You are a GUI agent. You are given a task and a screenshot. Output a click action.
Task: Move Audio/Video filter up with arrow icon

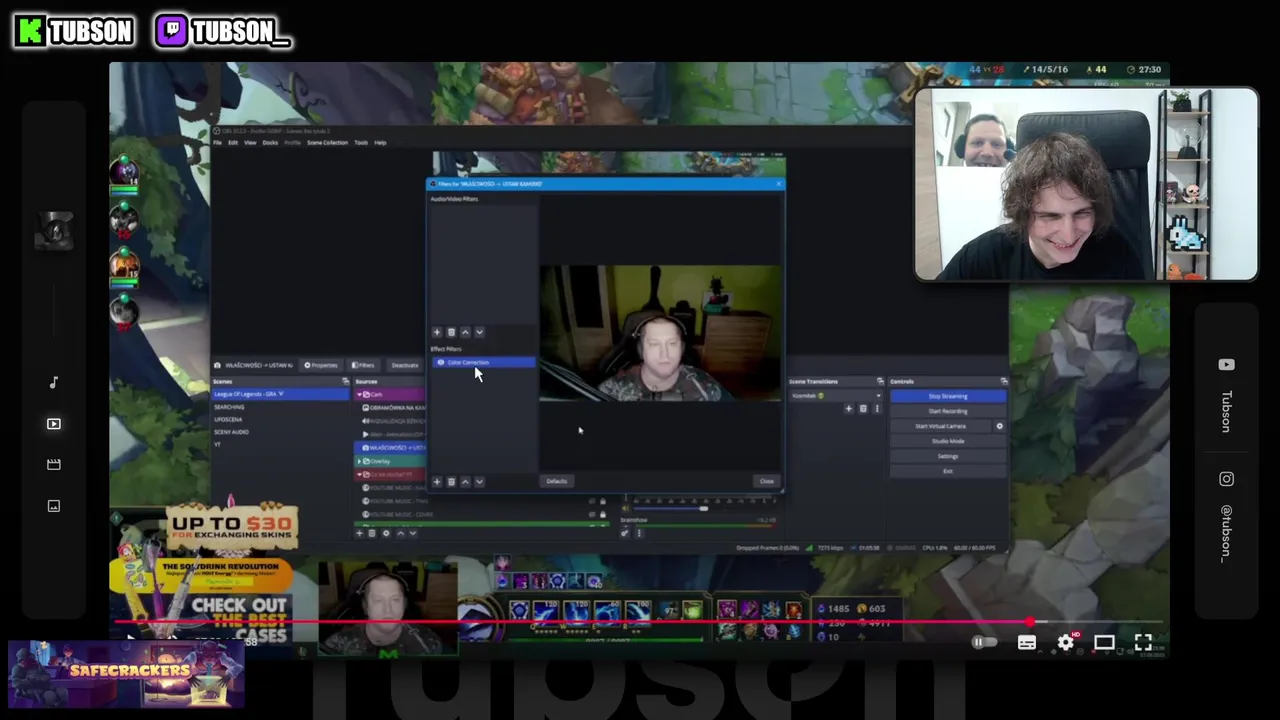coord(465,332)
